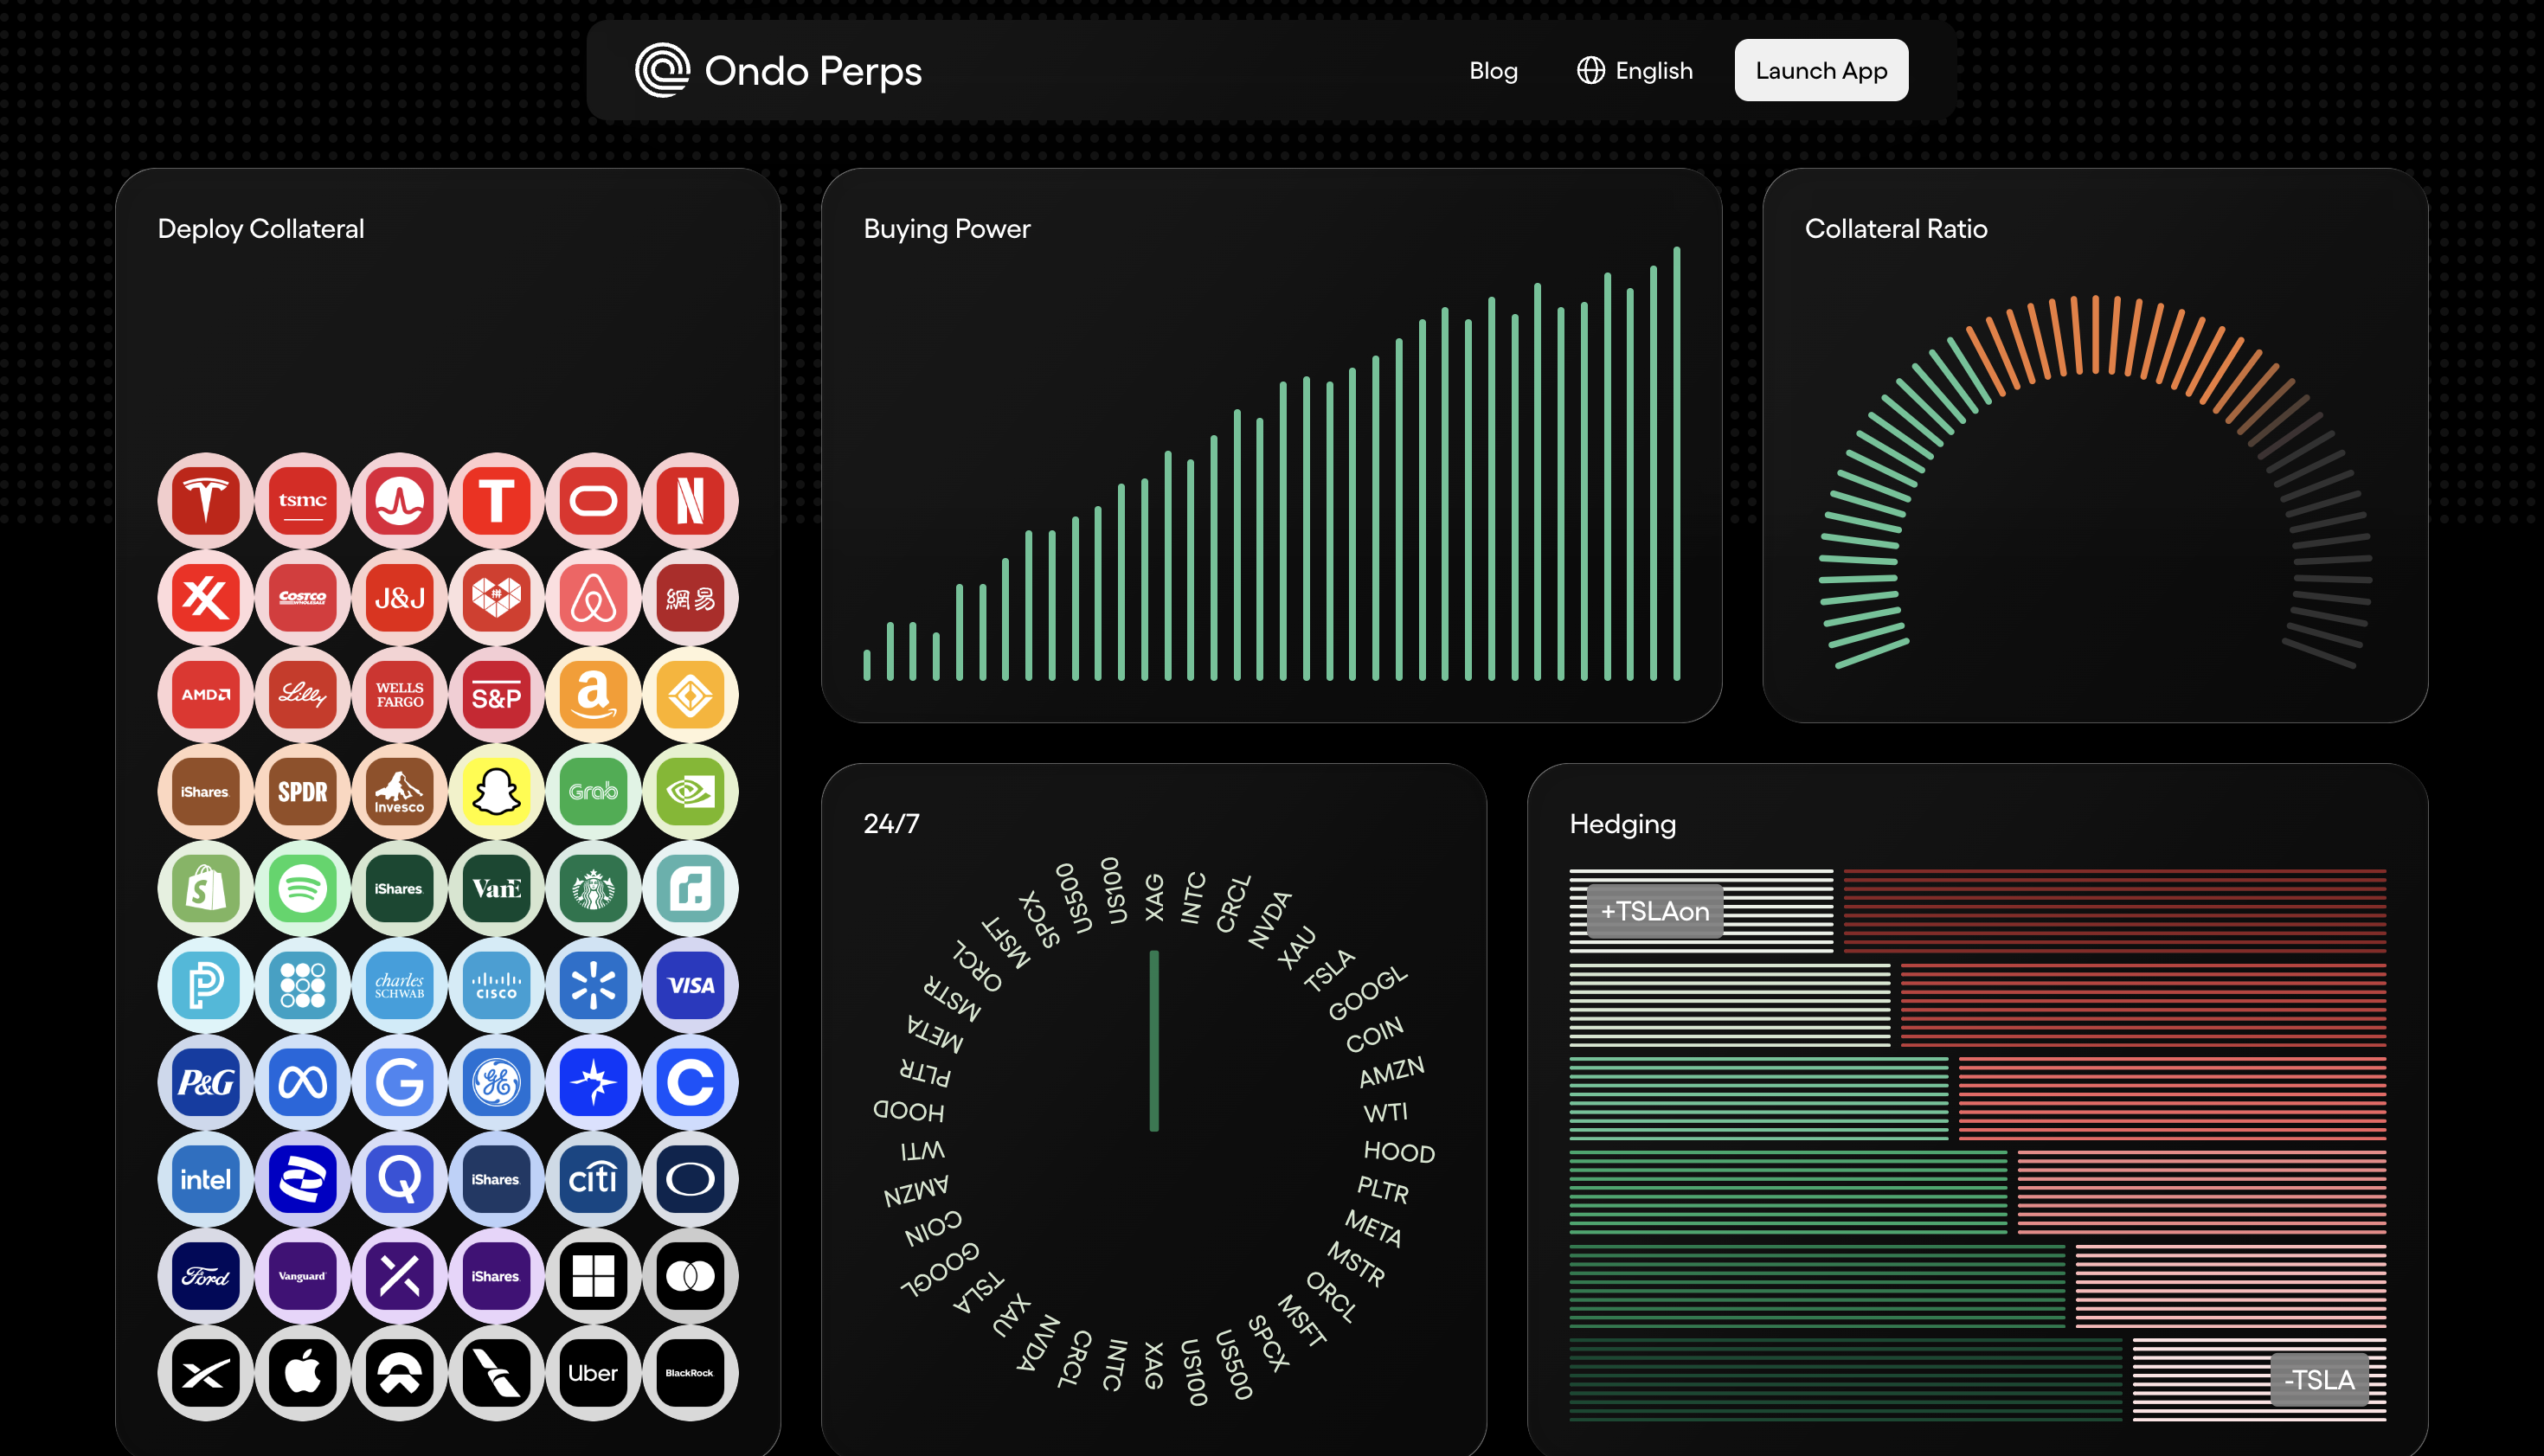The height and width of the screenshot is (1456, 2544).
Task: Select the Grab logo icon
Action: (593, 791)
